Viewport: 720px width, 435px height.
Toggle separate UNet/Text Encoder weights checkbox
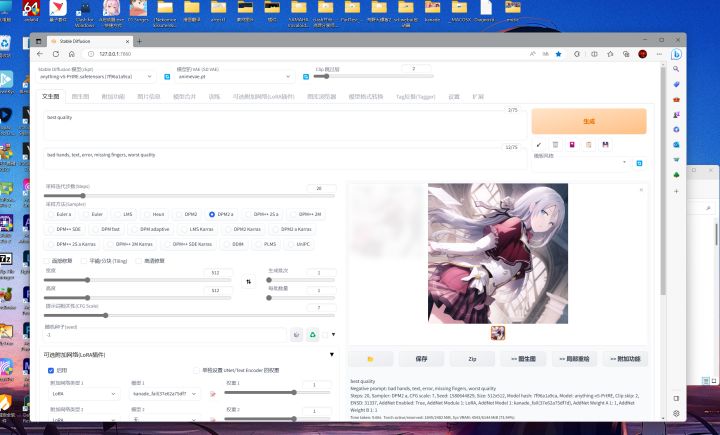197,370
